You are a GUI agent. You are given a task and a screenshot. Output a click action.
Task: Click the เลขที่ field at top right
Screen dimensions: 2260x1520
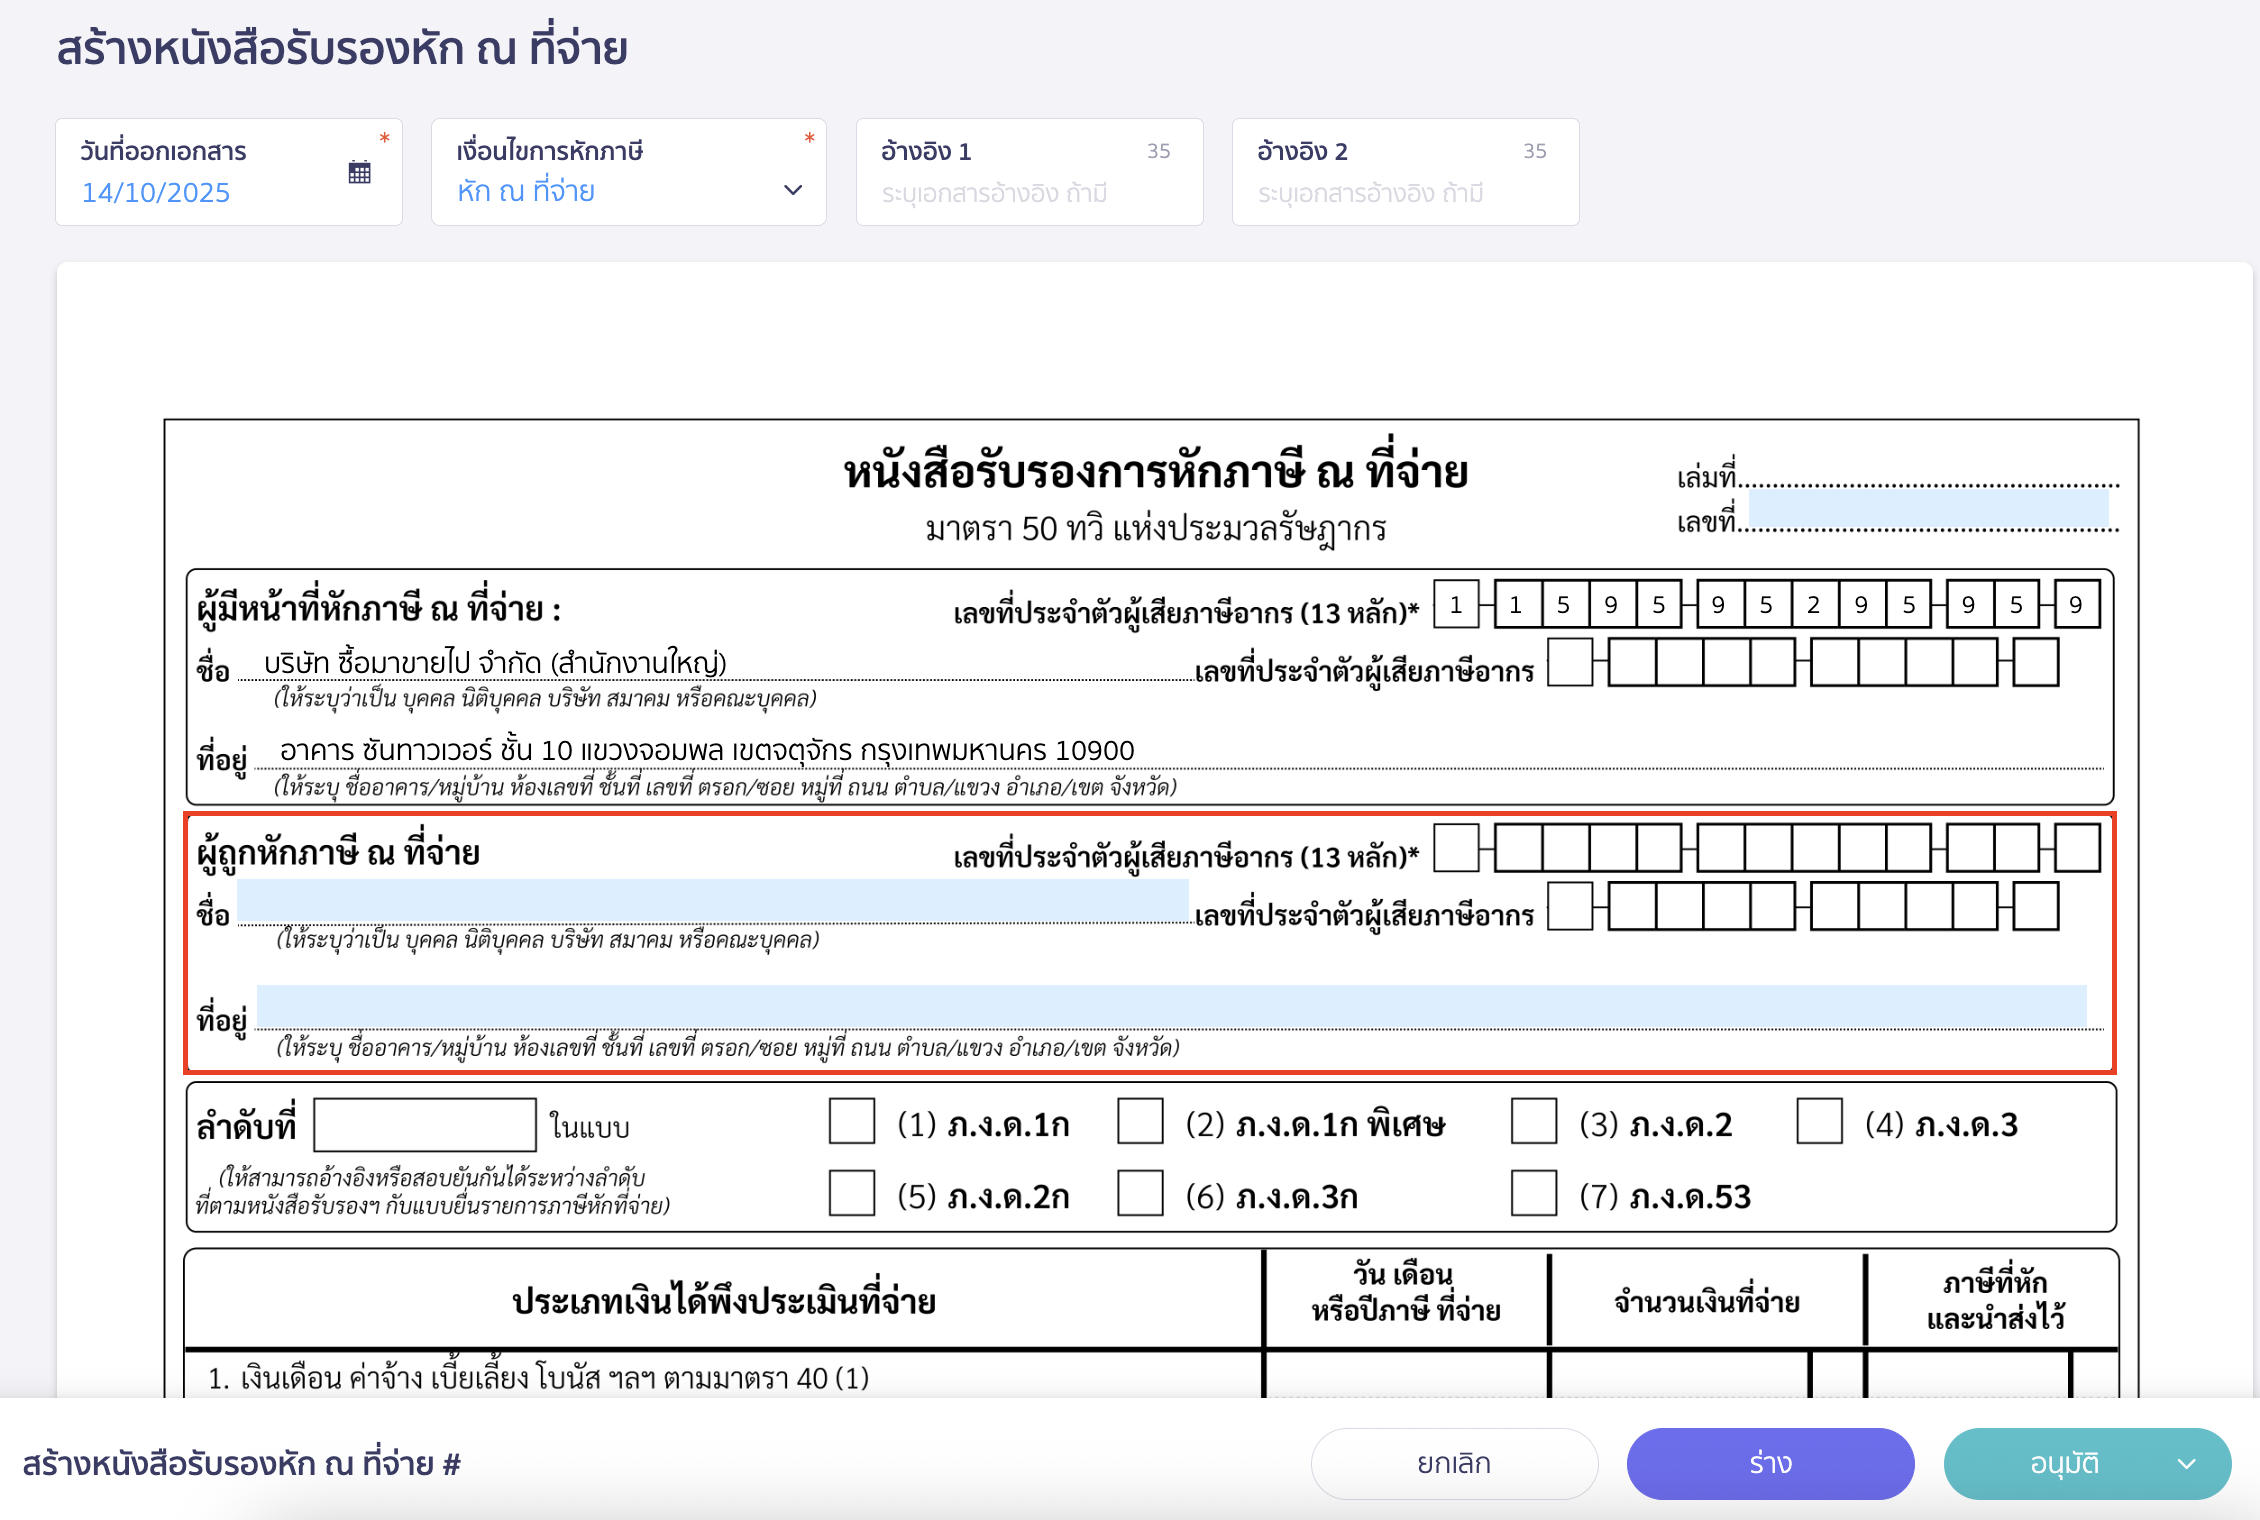tap(1927, 508)
